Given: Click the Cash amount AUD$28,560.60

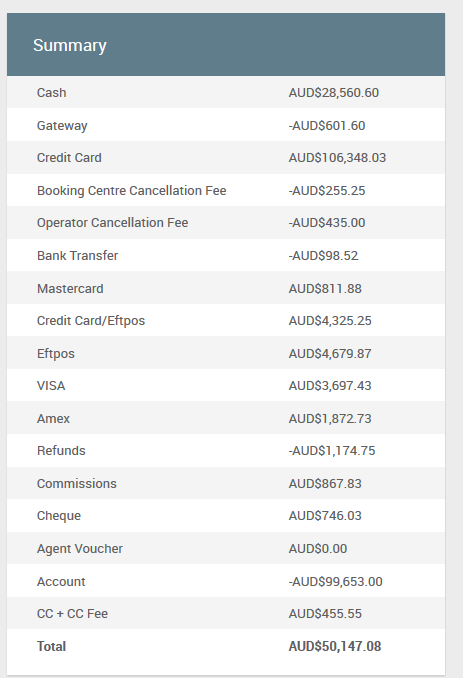Looking at the screenshot, I should 334,93.
